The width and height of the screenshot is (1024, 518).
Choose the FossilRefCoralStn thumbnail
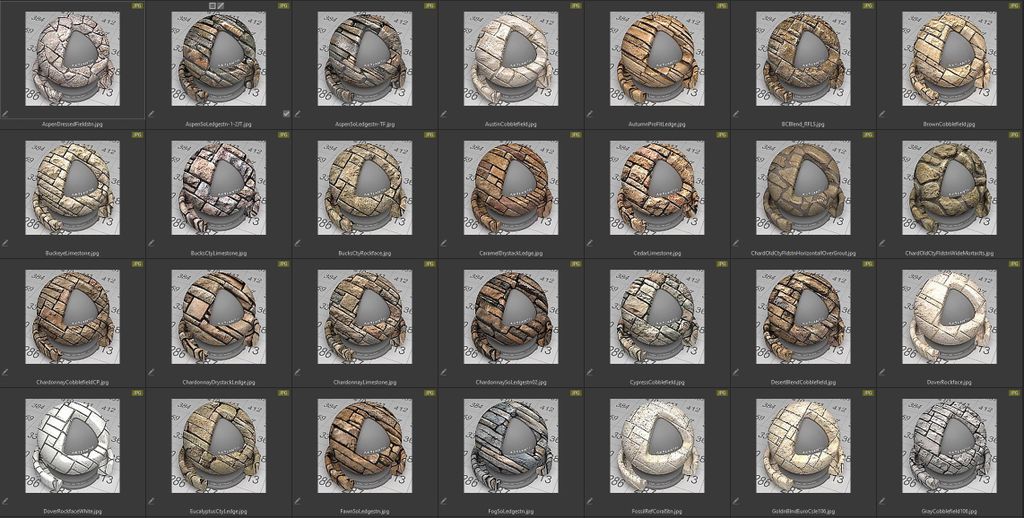coord(657,445)
